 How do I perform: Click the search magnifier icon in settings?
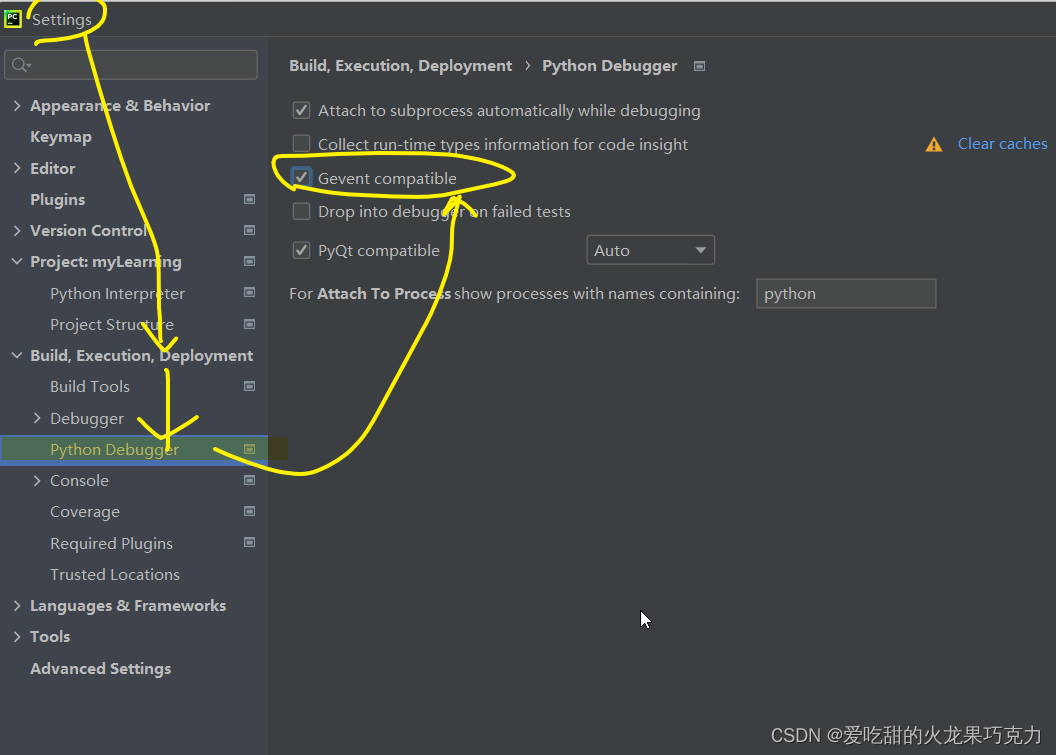[x=21, y=65]
